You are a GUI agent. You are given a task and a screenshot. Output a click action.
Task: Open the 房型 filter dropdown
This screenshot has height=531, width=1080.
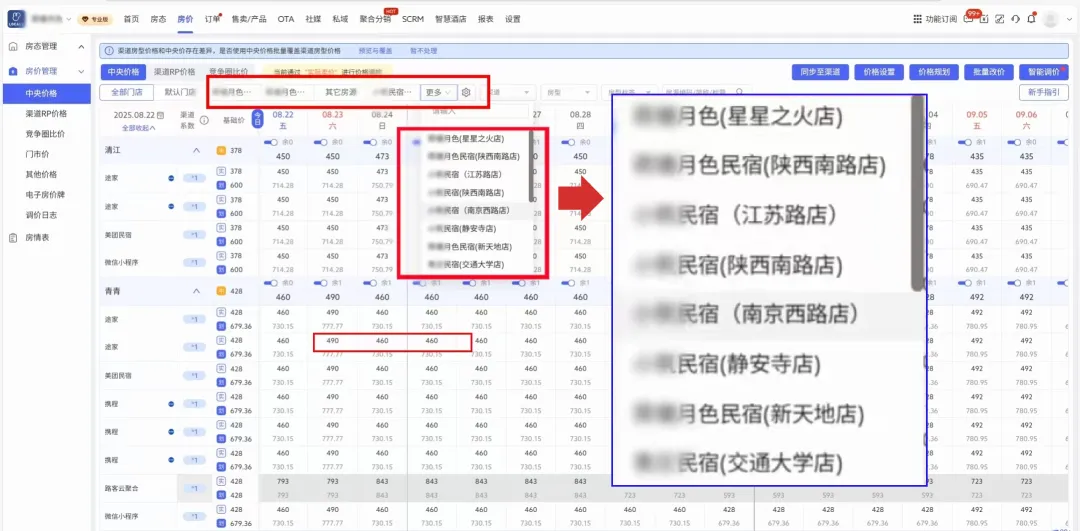569,92
